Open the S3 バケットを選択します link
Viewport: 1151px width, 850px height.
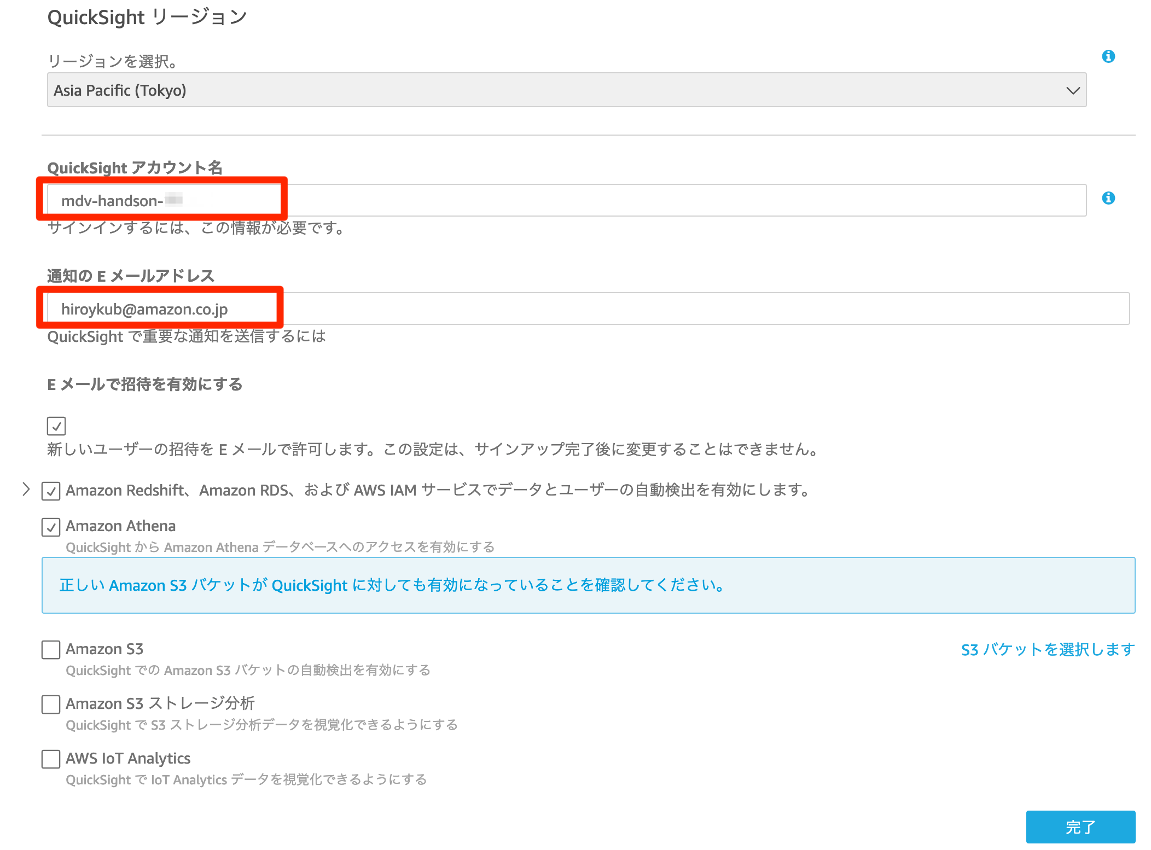click(x=1047, y=650)
